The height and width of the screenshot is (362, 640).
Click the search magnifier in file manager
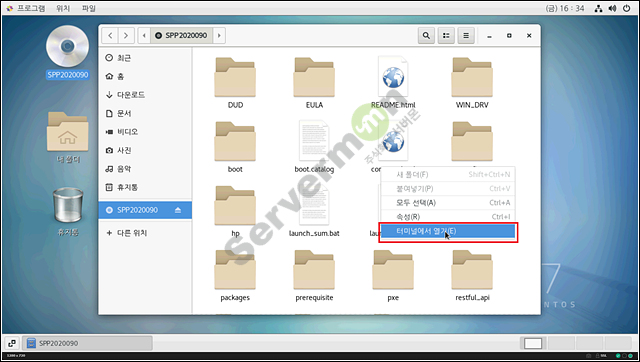426,36
